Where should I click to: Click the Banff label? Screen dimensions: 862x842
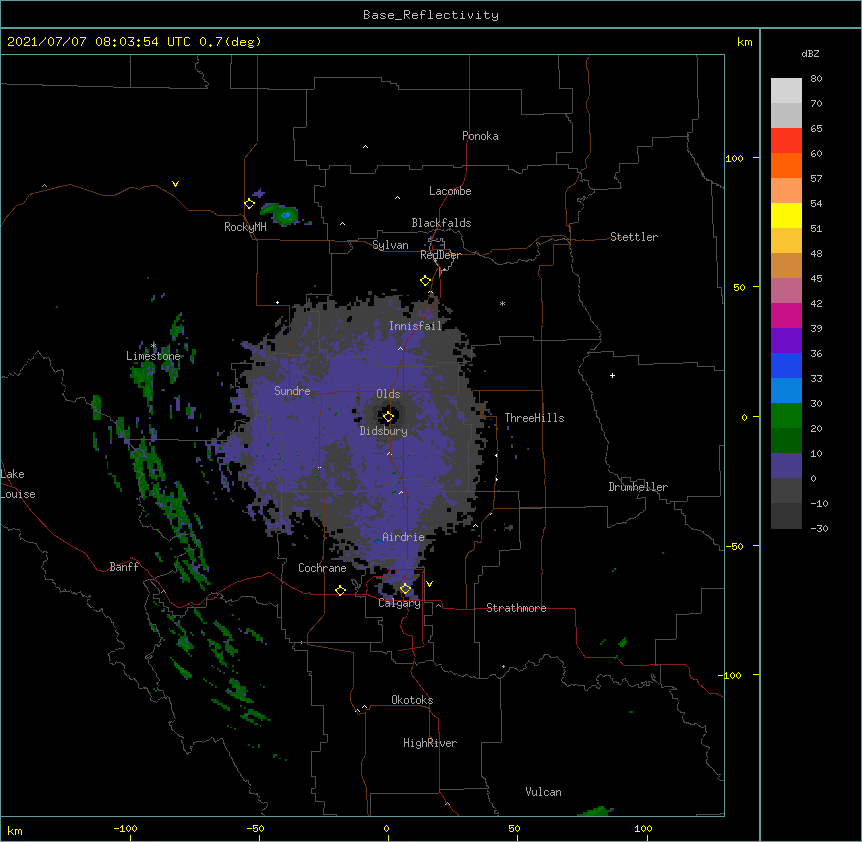coord(124,567)
